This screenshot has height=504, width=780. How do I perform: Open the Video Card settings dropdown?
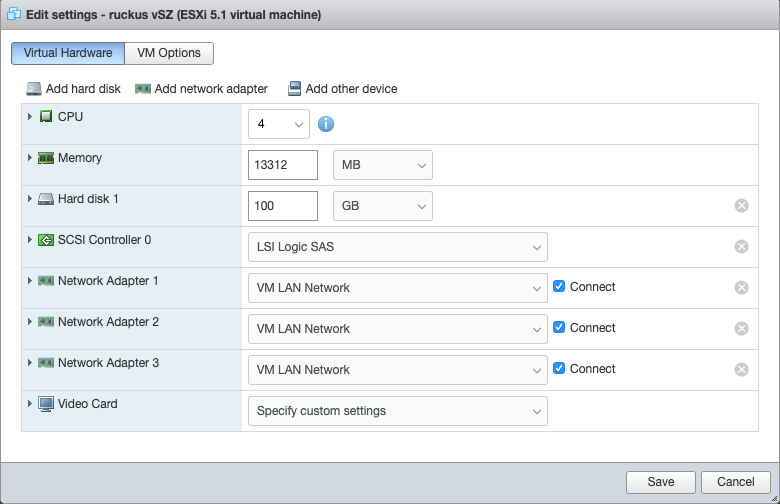click(397, 411)
